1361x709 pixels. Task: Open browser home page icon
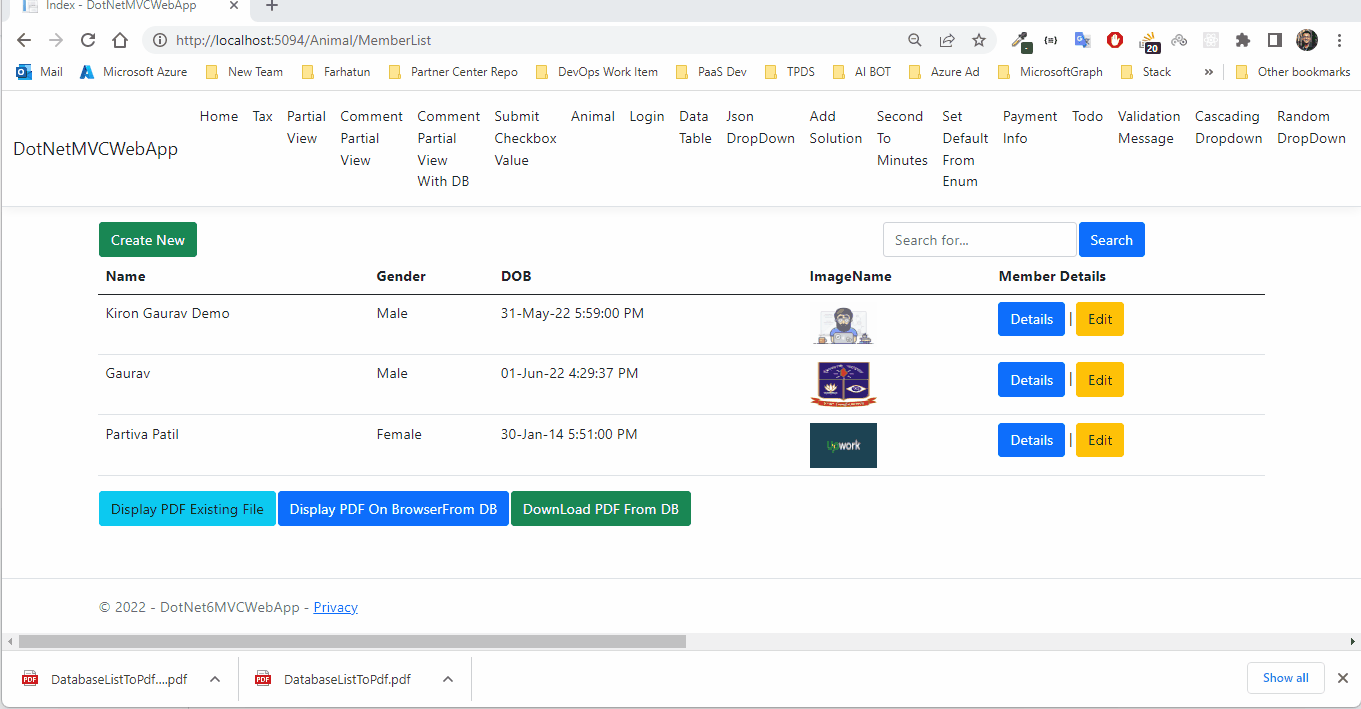coord(120,40)
